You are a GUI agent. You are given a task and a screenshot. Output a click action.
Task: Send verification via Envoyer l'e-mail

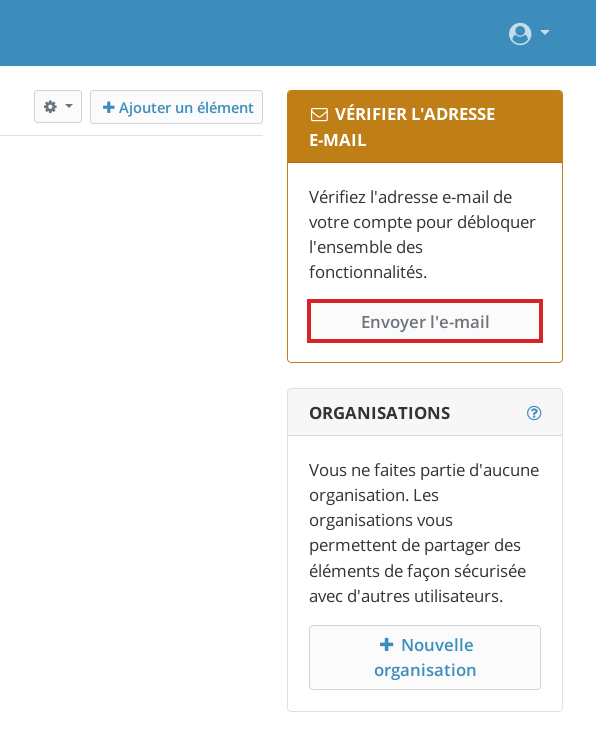[425, 322]
